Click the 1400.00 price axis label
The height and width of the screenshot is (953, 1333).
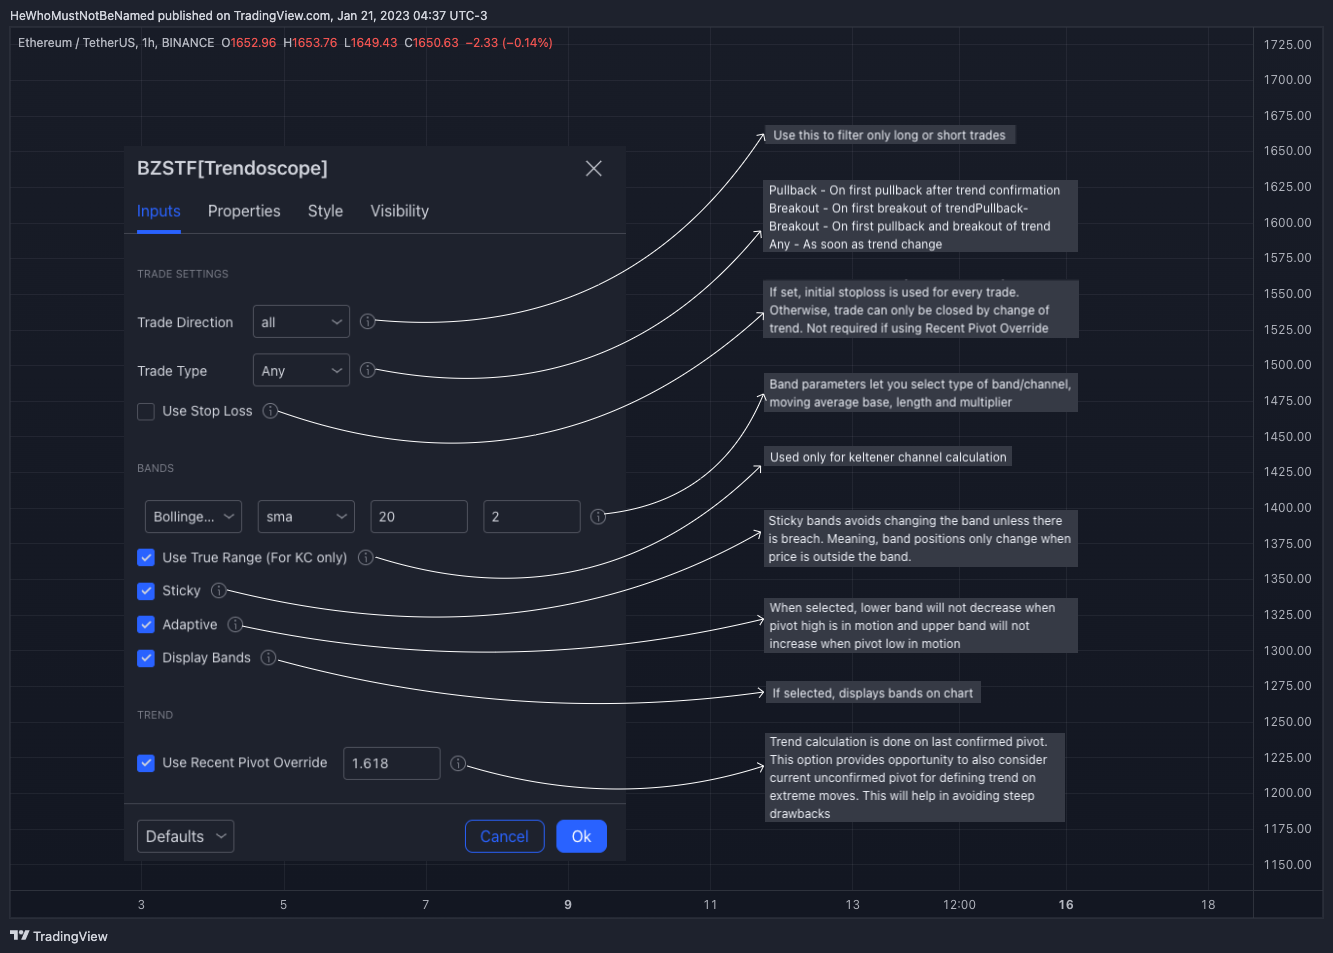[x=1288, y=507]
